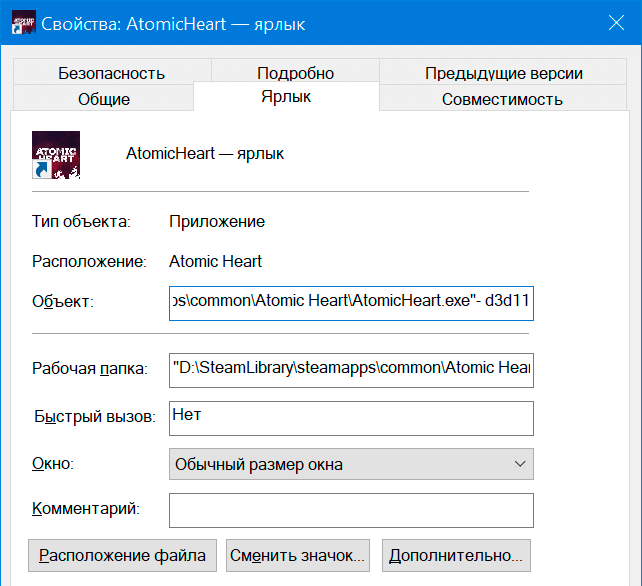The height and width of the screenshot is (586, 642).
Task: Click the 'Рабочая папка:' label
Action: pyautogui.click(x=90, y=369)
